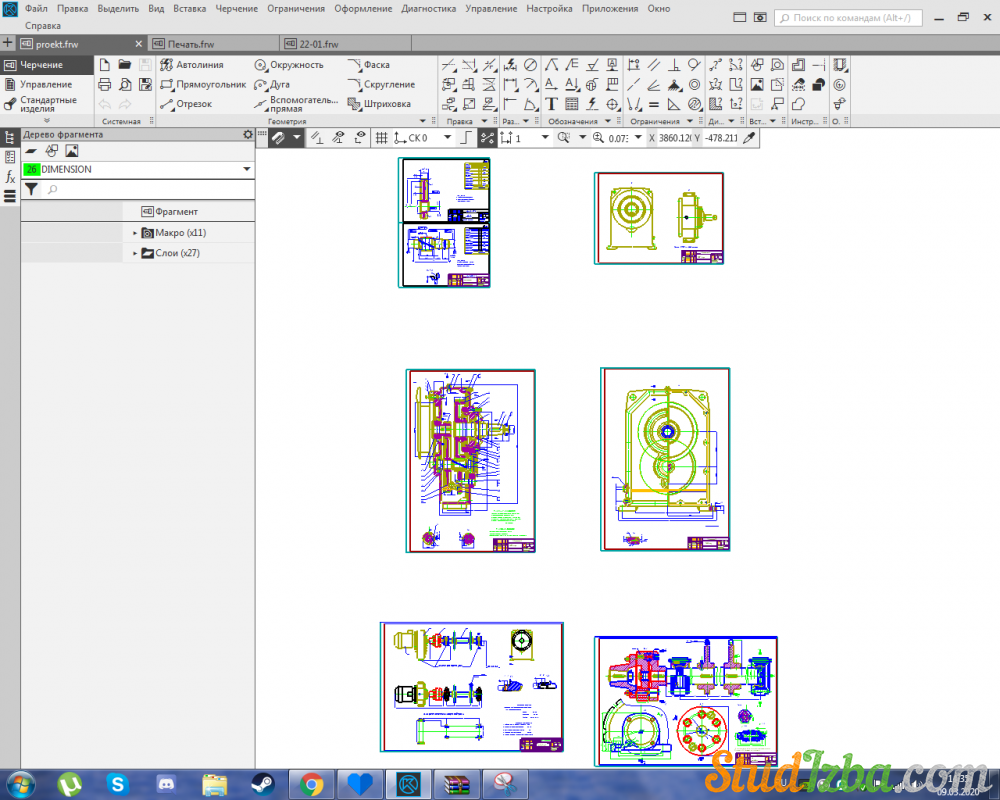Toggle orthogonal drawing mode
This screenshot has width=1000, height=800.
465,138
